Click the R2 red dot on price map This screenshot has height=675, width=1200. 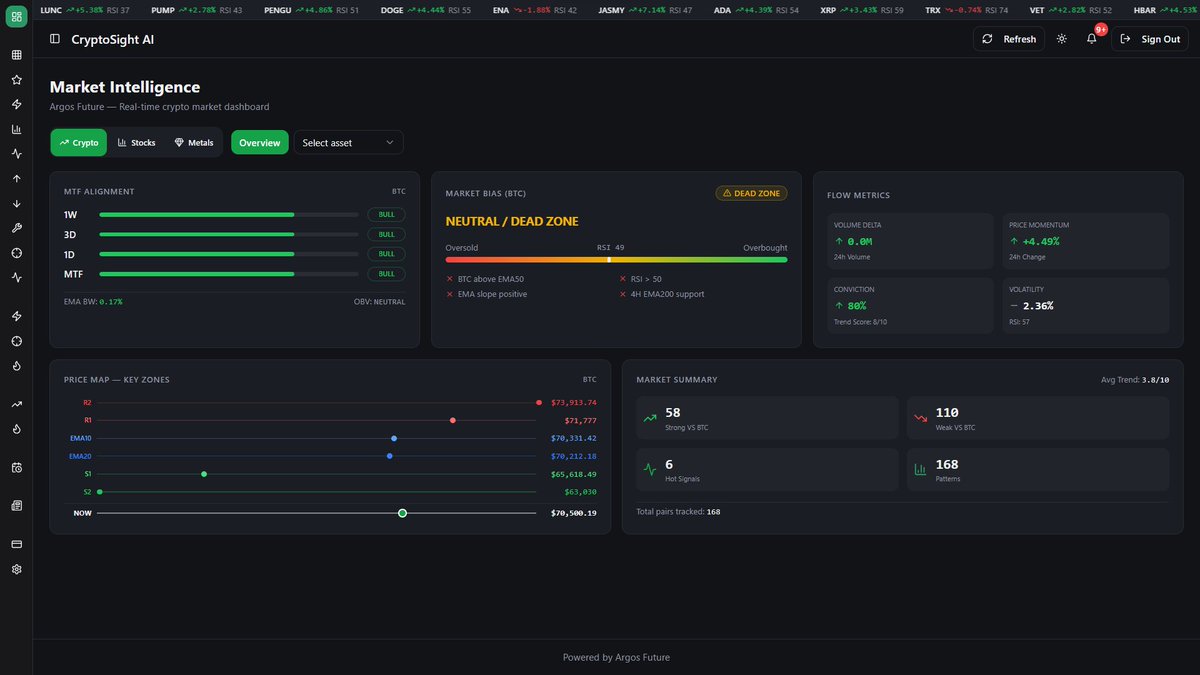tap(539, 402)
